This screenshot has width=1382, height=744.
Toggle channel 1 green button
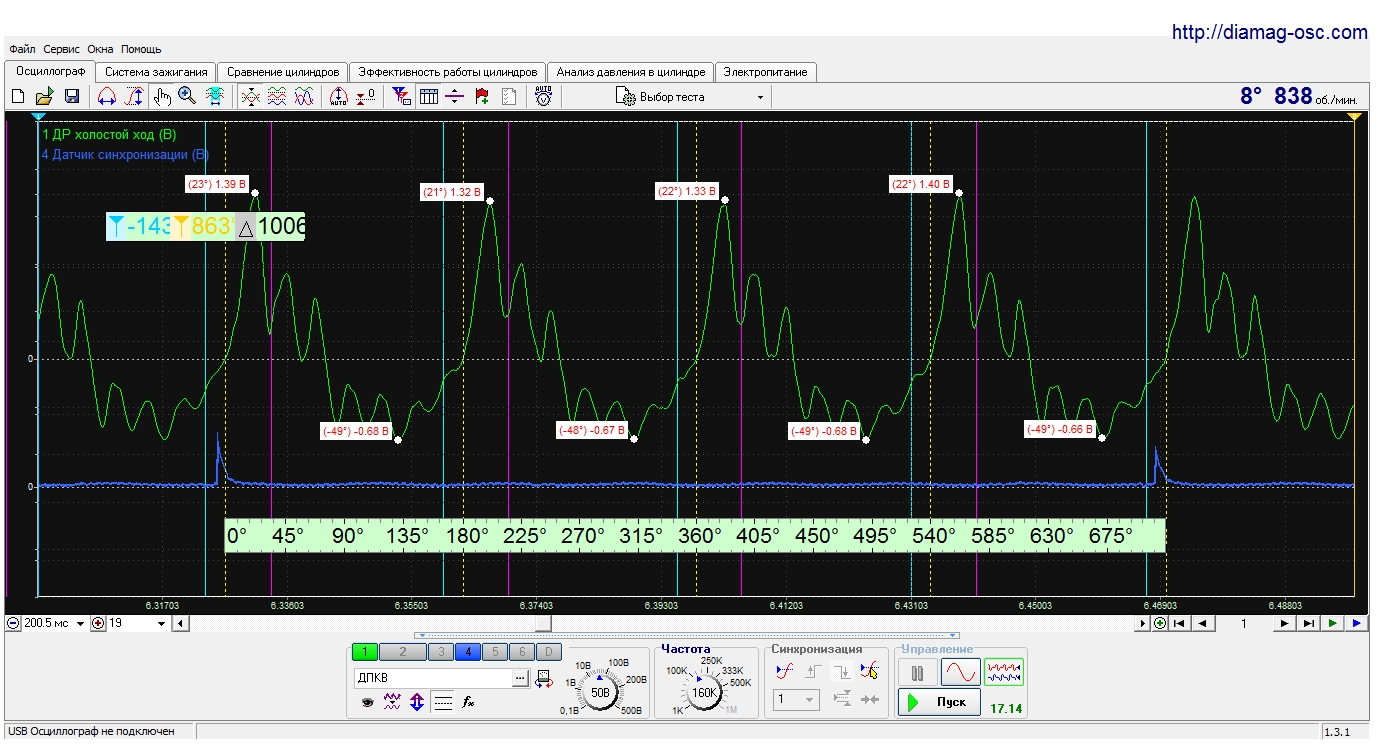[365, 652]
